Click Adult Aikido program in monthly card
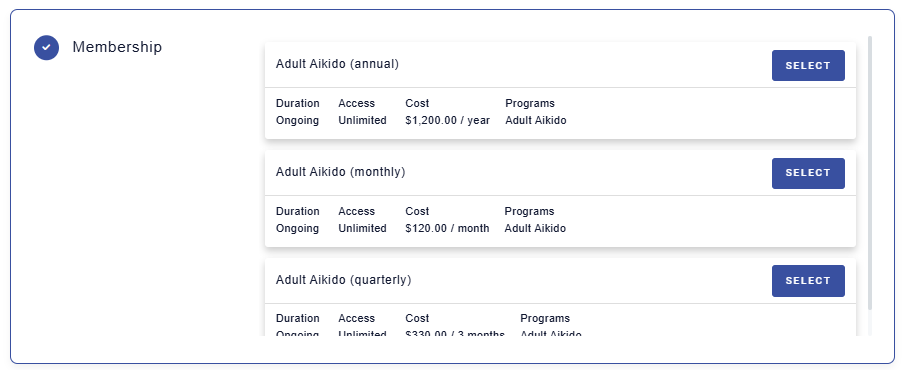Viewport: 907px width, 370px height. point(535,228)
